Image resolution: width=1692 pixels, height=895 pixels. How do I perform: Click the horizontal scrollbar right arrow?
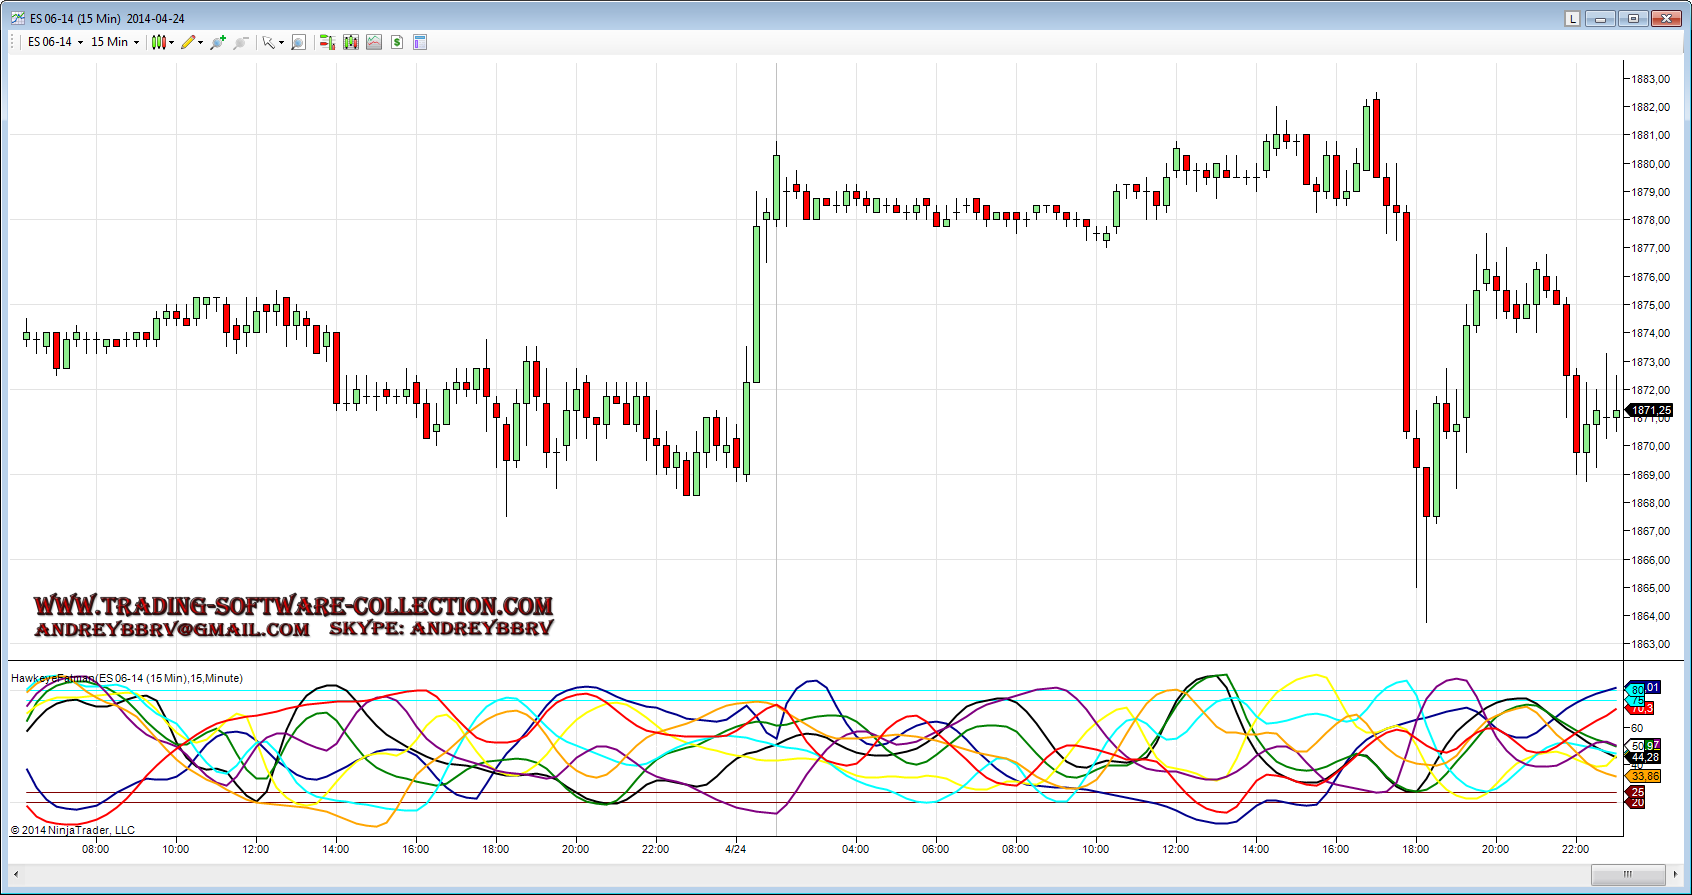coord(1676,875)
